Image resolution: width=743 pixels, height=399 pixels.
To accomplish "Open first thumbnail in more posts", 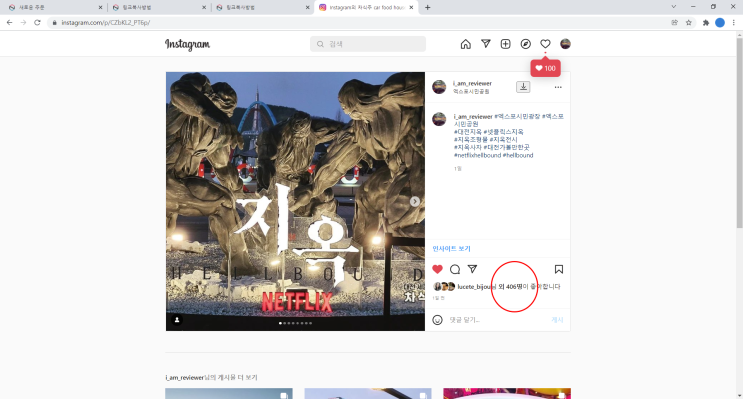I will (229, 393).
